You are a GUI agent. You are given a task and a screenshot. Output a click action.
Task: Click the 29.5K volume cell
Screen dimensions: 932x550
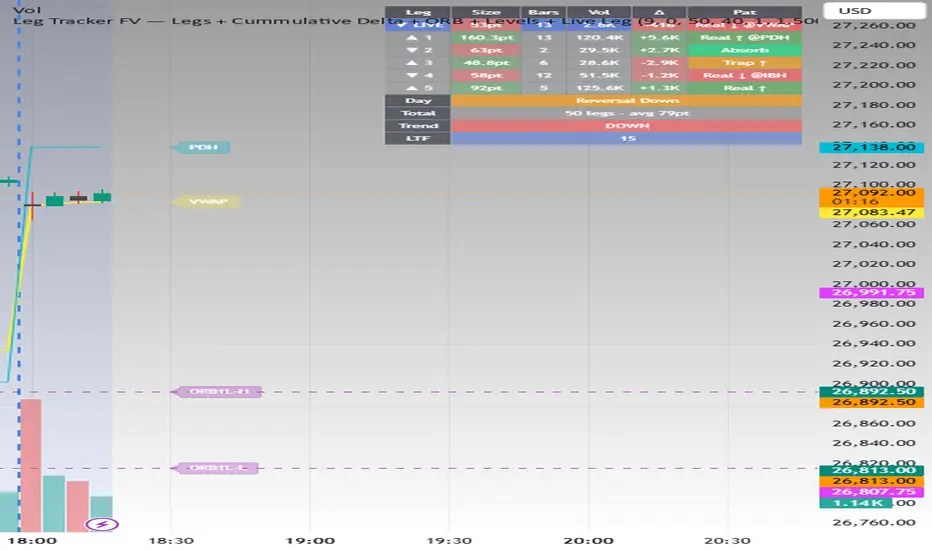click(599, 50)
